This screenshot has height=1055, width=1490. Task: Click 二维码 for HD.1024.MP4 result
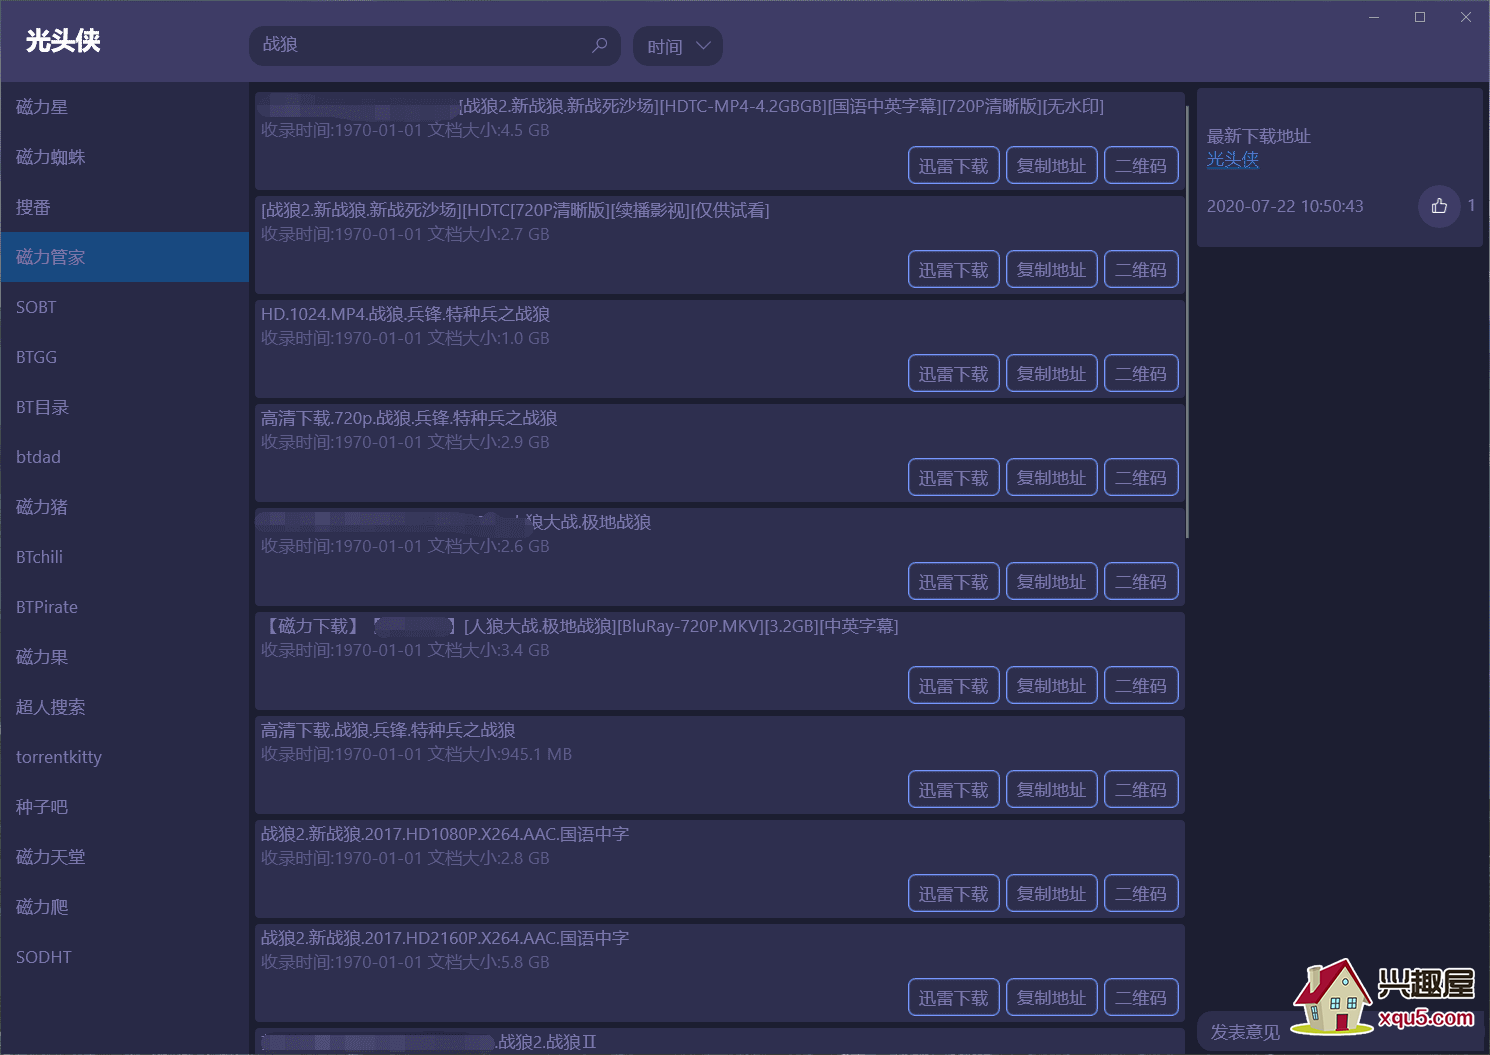[1141, 374]
